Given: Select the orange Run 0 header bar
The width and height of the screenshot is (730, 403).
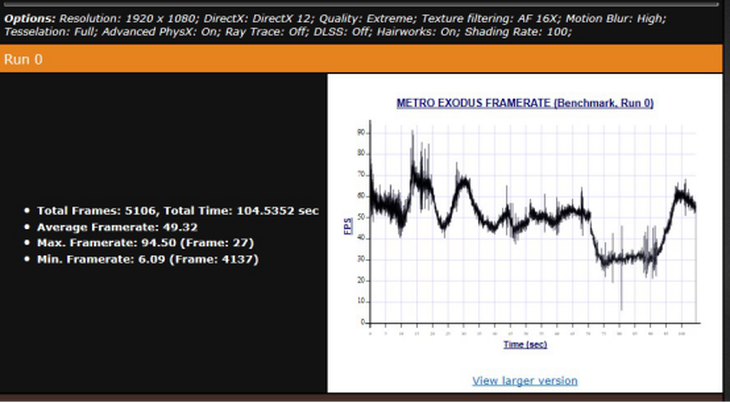Looking at the screenshot, I should tap(364, 59).
